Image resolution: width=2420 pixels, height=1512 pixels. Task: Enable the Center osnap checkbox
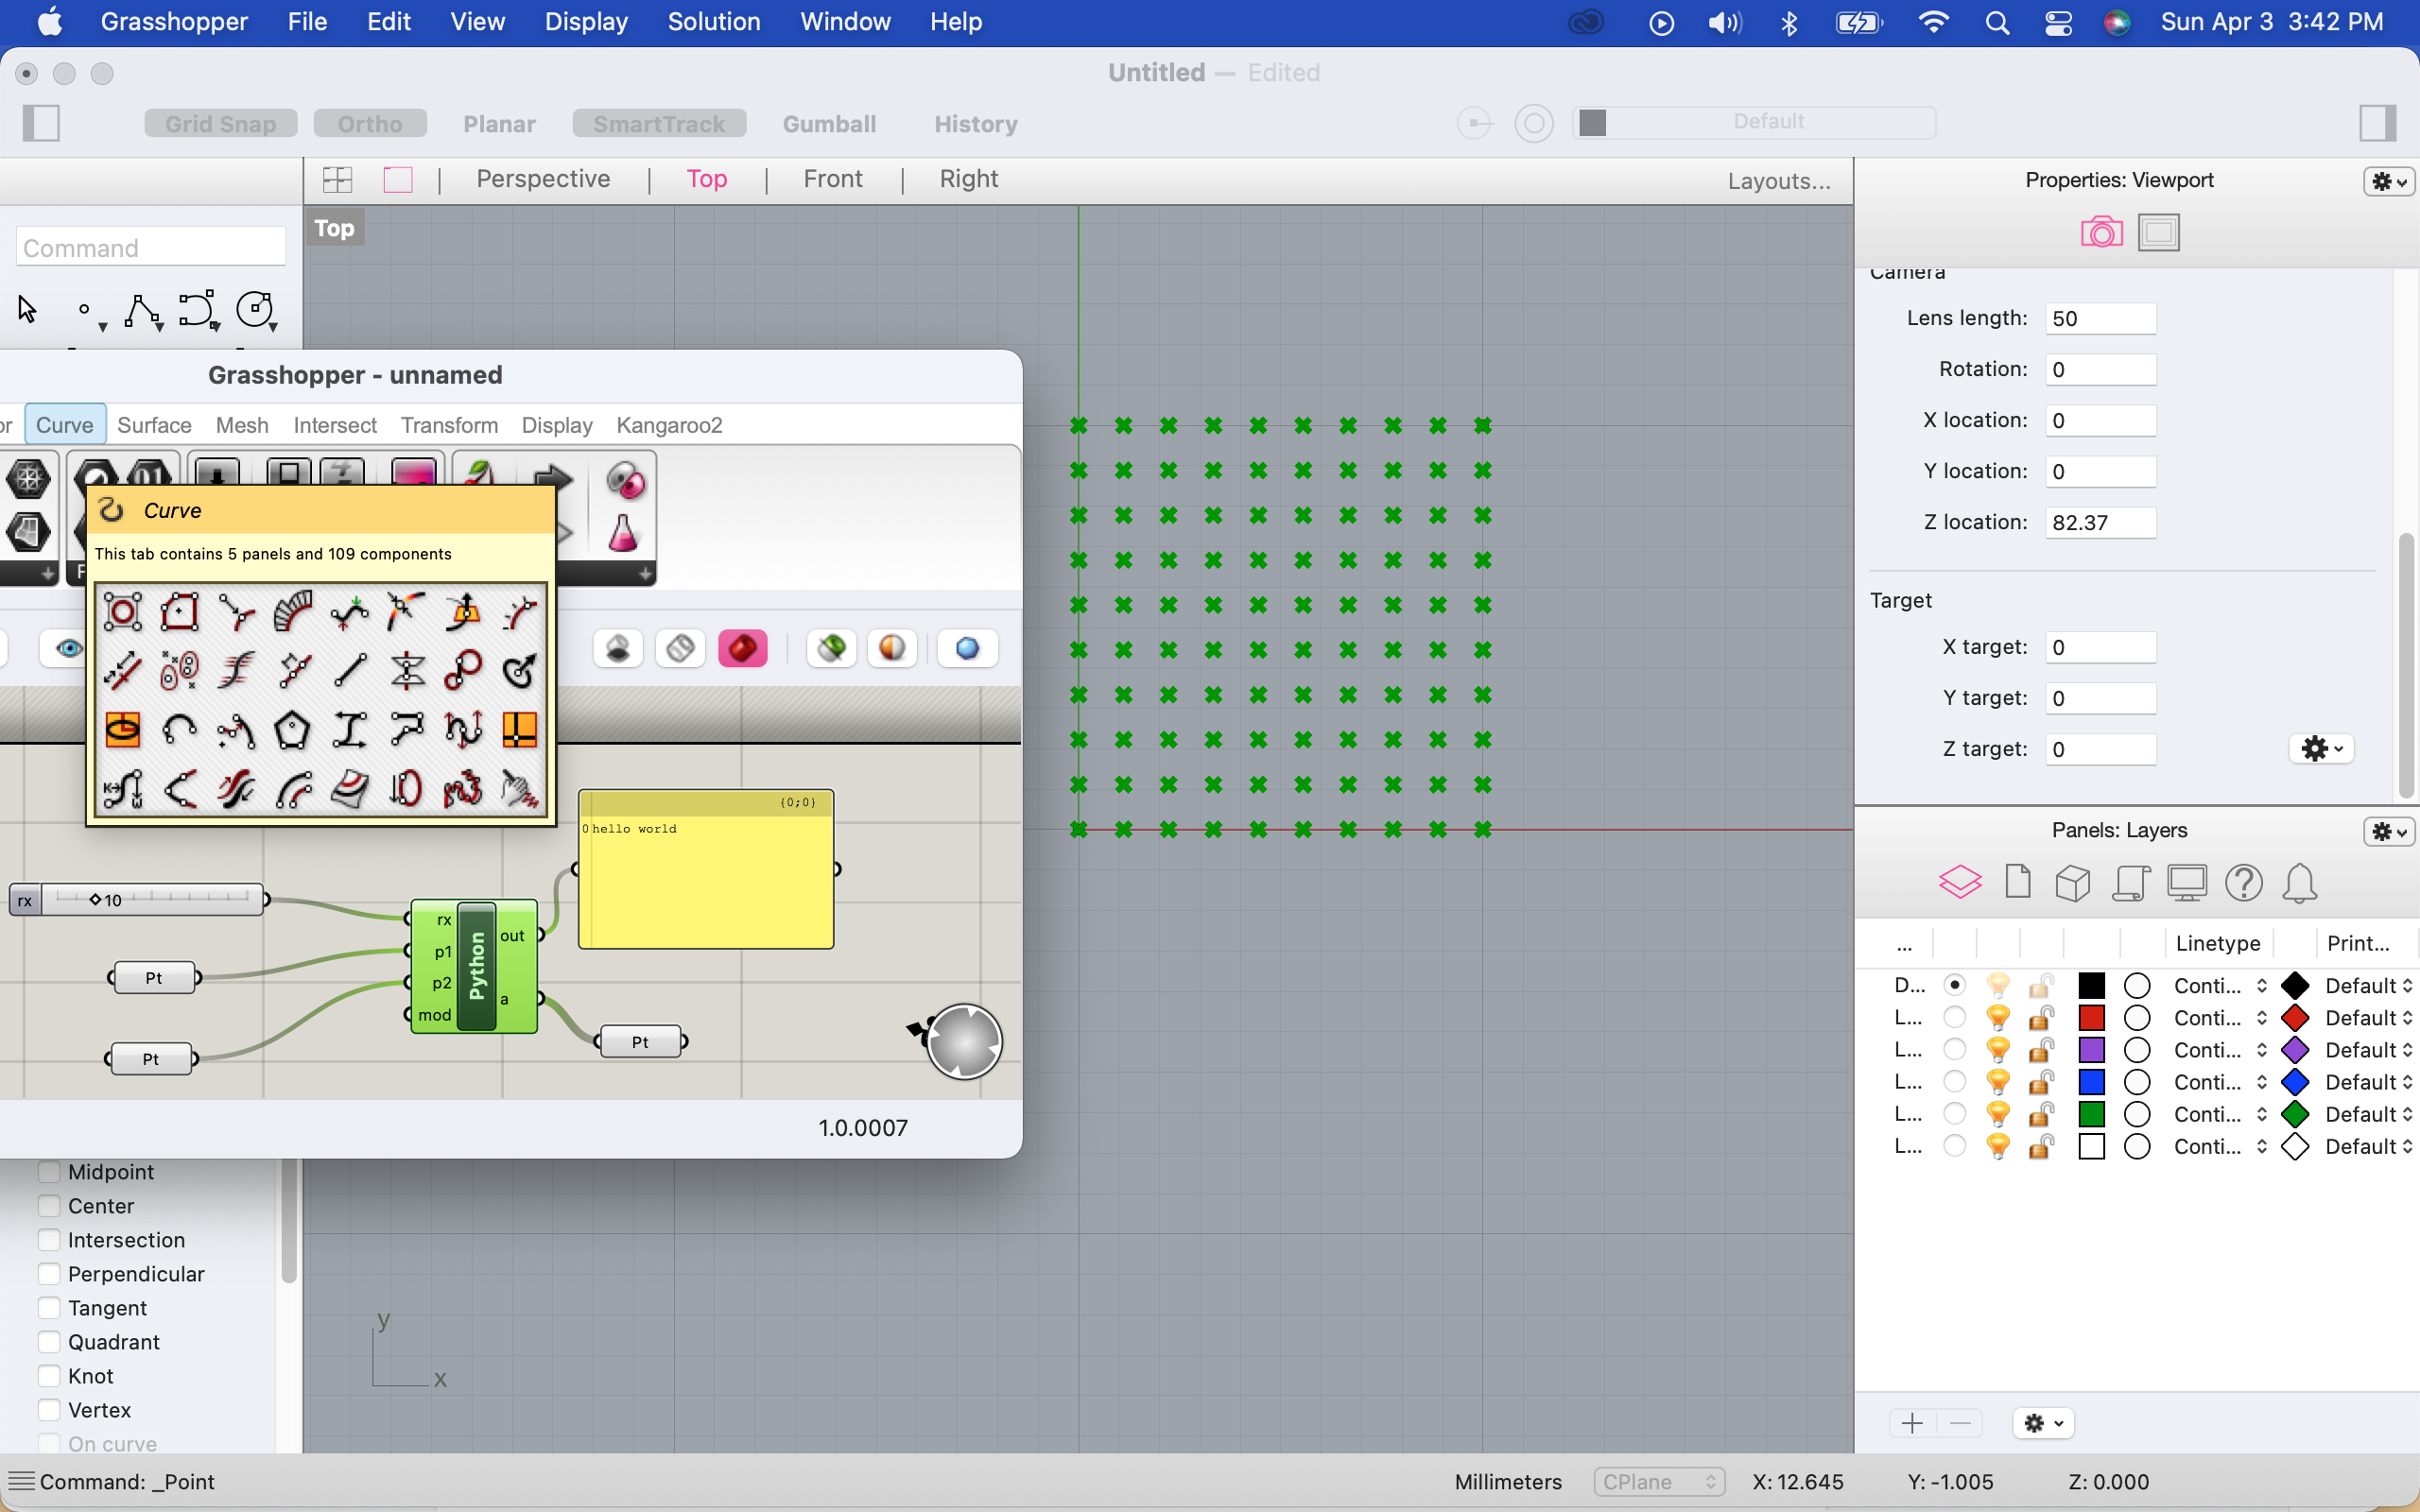tap(49, 1205)
